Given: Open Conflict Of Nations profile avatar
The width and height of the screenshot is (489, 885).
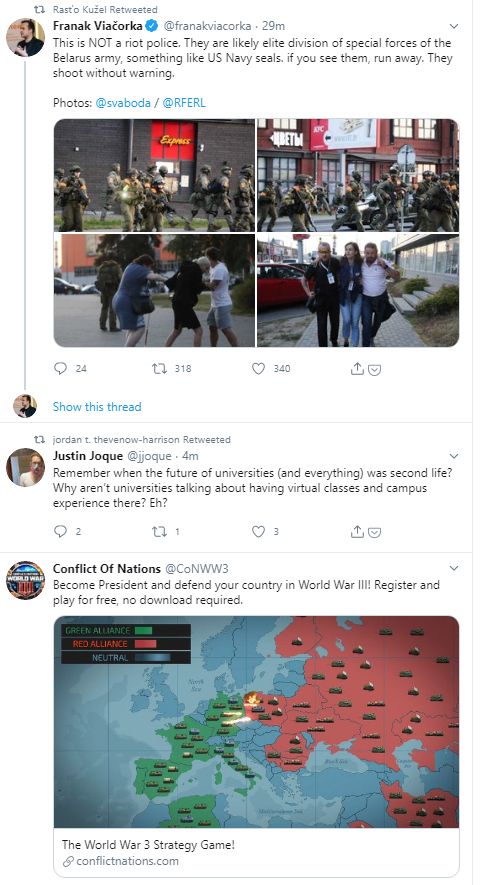Looking at the screenshot, I should click(25, 580).
